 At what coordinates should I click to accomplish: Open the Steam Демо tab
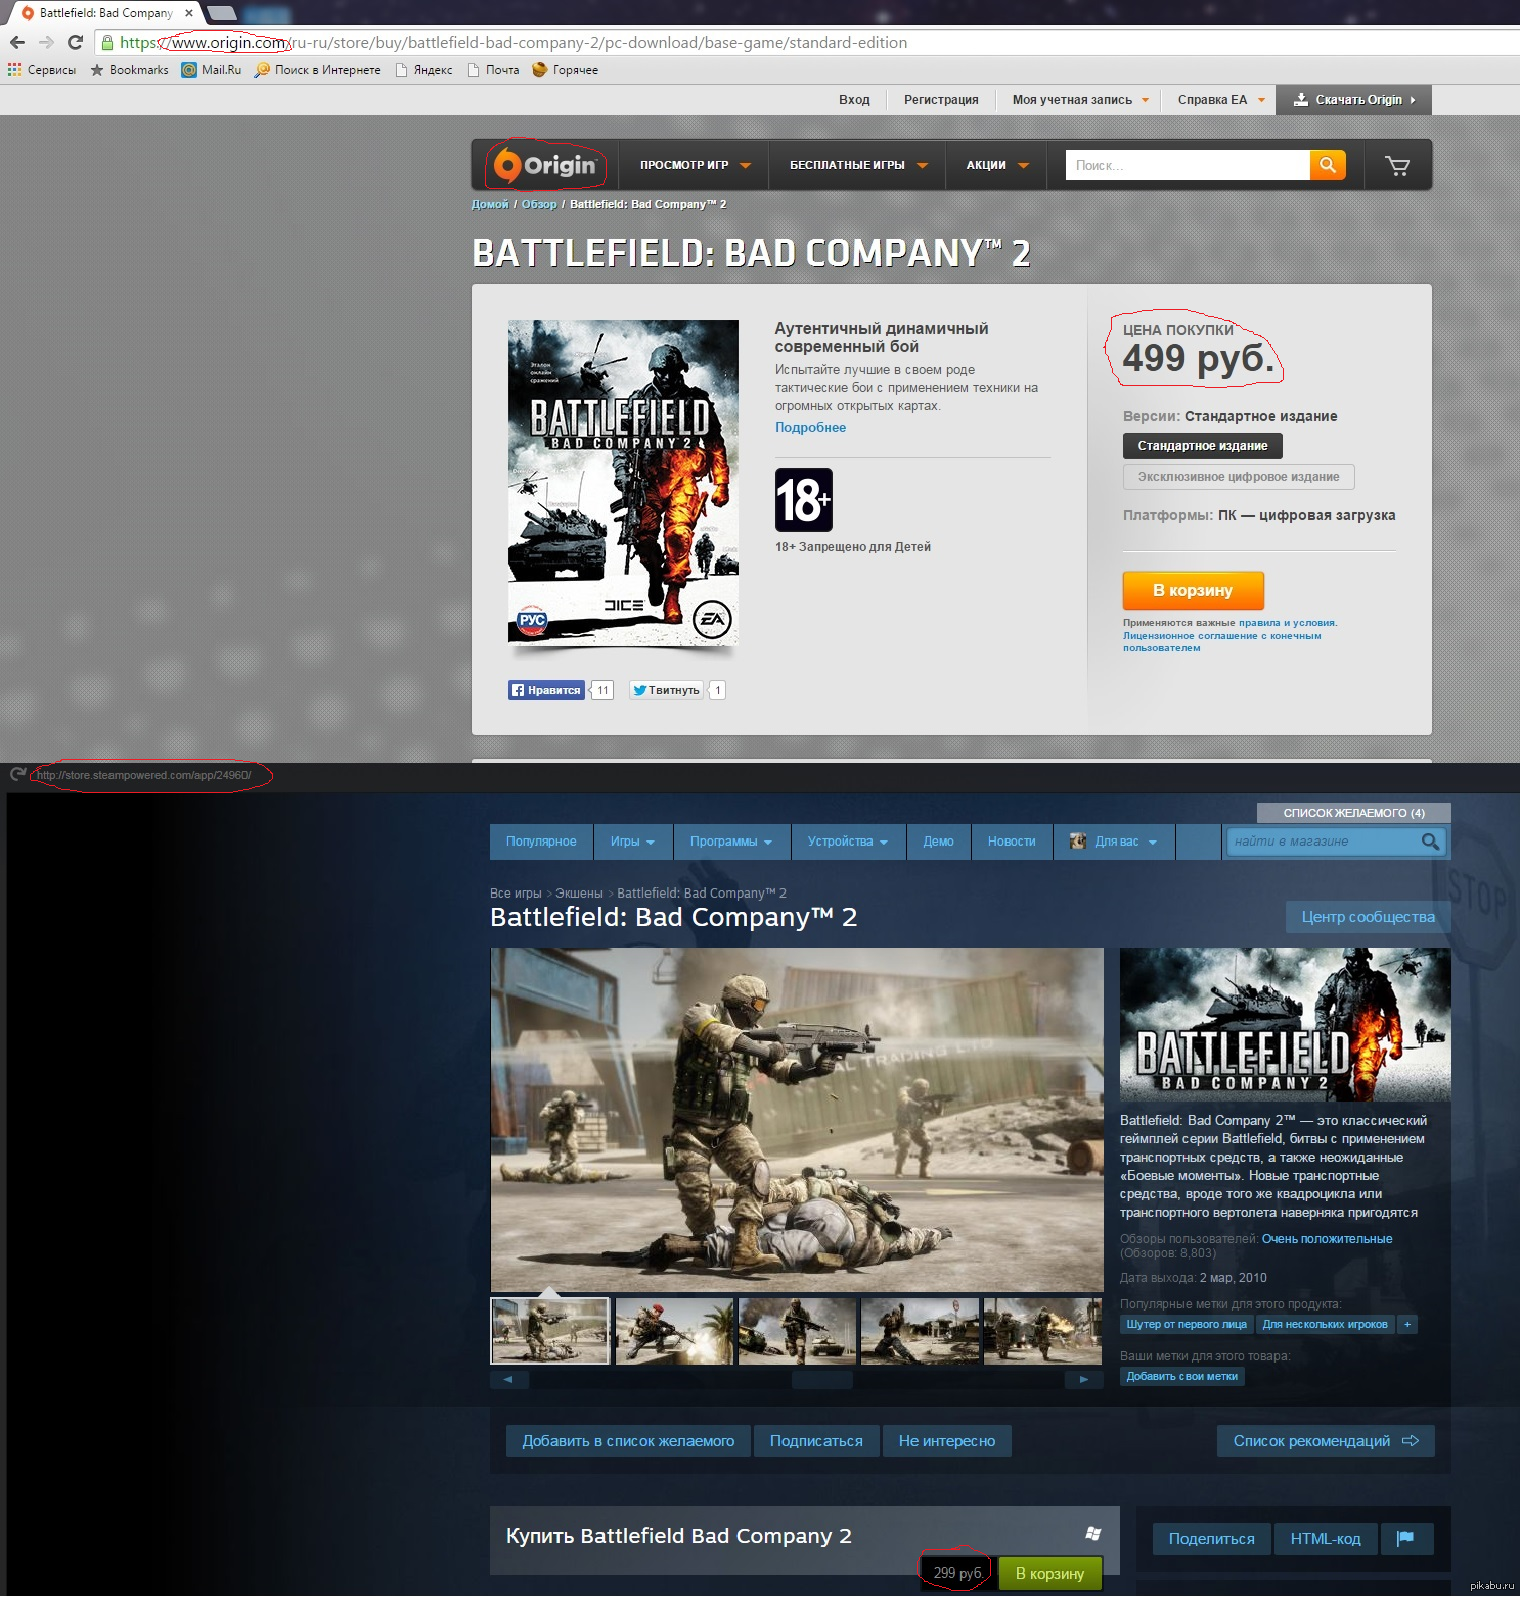[x=938, y=842]
